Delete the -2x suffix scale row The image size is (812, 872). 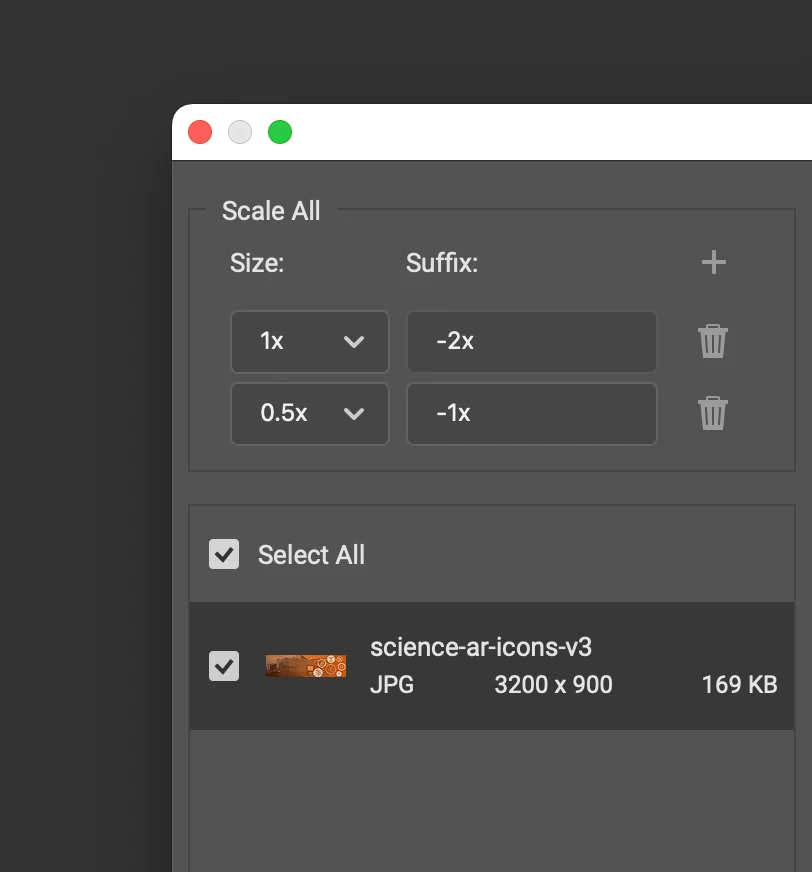[x=712, y=341]
